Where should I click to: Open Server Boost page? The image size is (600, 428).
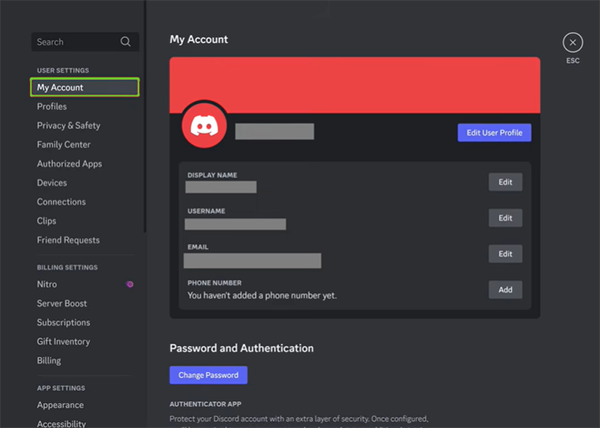coord(62,303)
